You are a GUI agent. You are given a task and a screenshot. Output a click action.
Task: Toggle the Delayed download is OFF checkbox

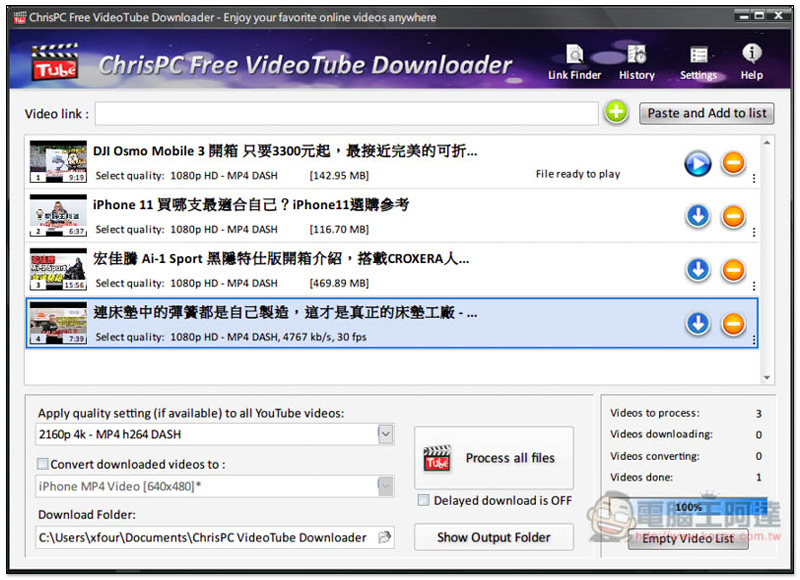pyautogui.click(x=424, y=501)
